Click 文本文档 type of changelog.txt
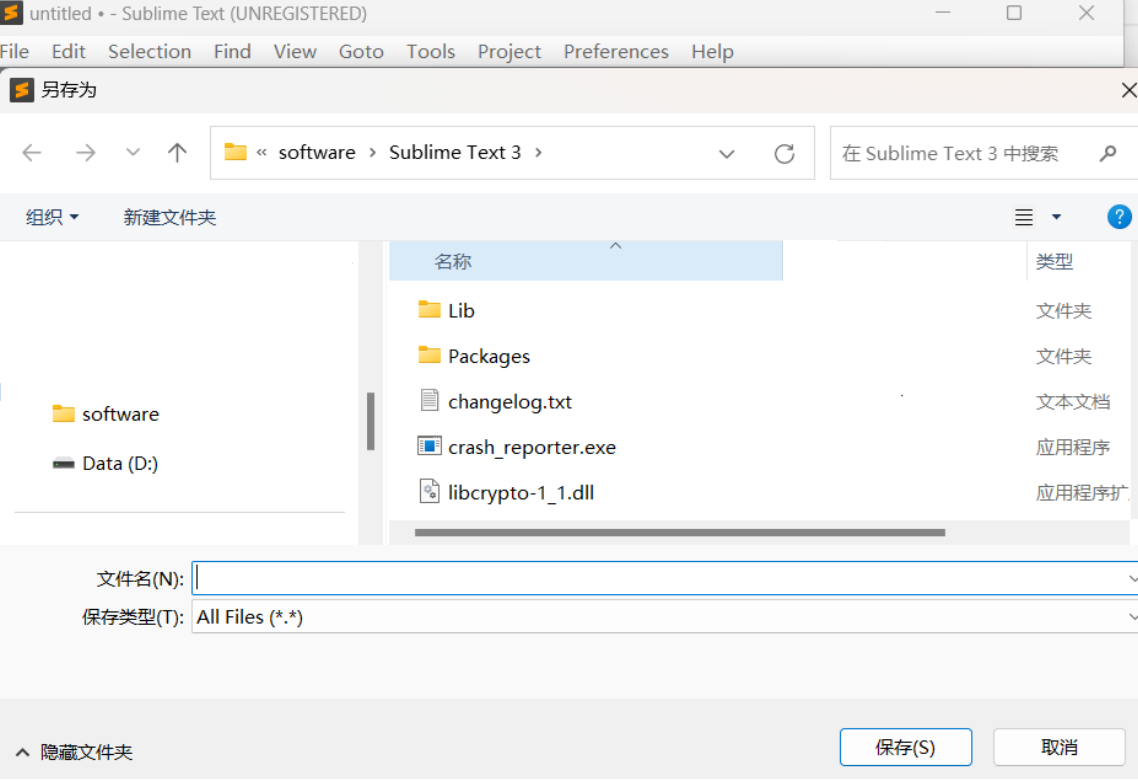 [x=1073, y=401]
